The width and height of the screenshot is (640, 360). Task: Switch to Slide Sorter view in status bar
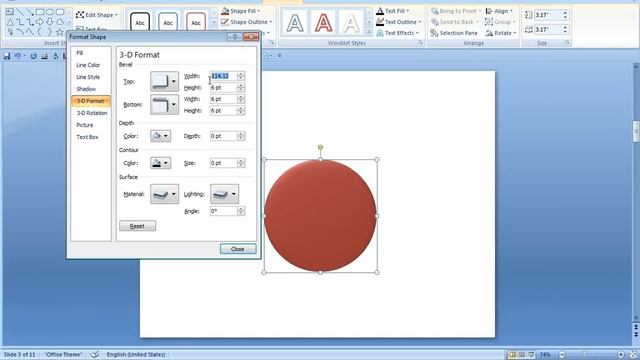pyautogui.click(x=522, y=354)
